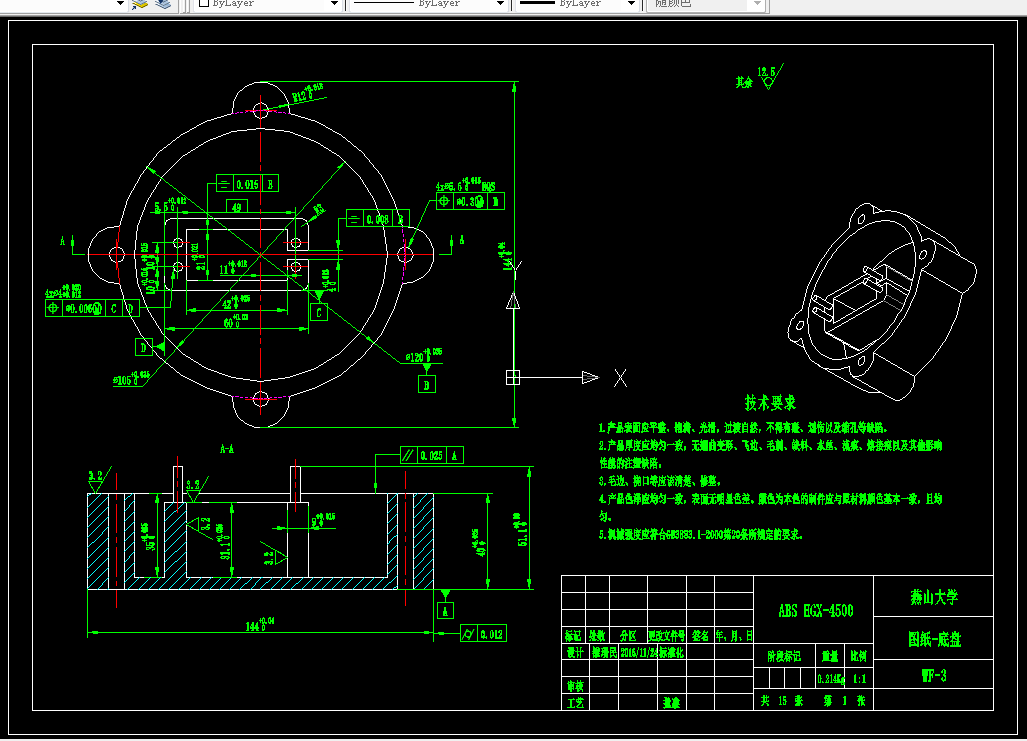This screenshot has height=741, width=1027.
Task: Select the R12 radius dimension
Action: 307,93
